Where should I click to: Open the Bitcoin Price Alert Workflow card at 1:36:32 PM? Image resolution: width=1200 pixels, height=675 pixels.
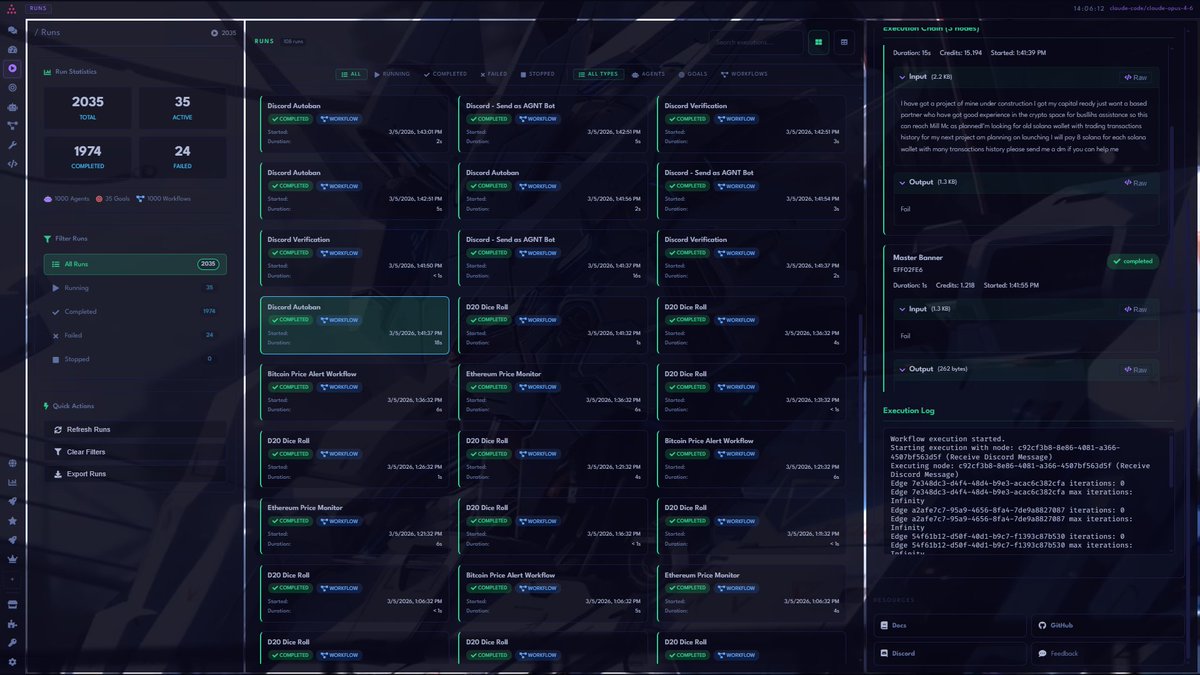(x=355, y=393)
